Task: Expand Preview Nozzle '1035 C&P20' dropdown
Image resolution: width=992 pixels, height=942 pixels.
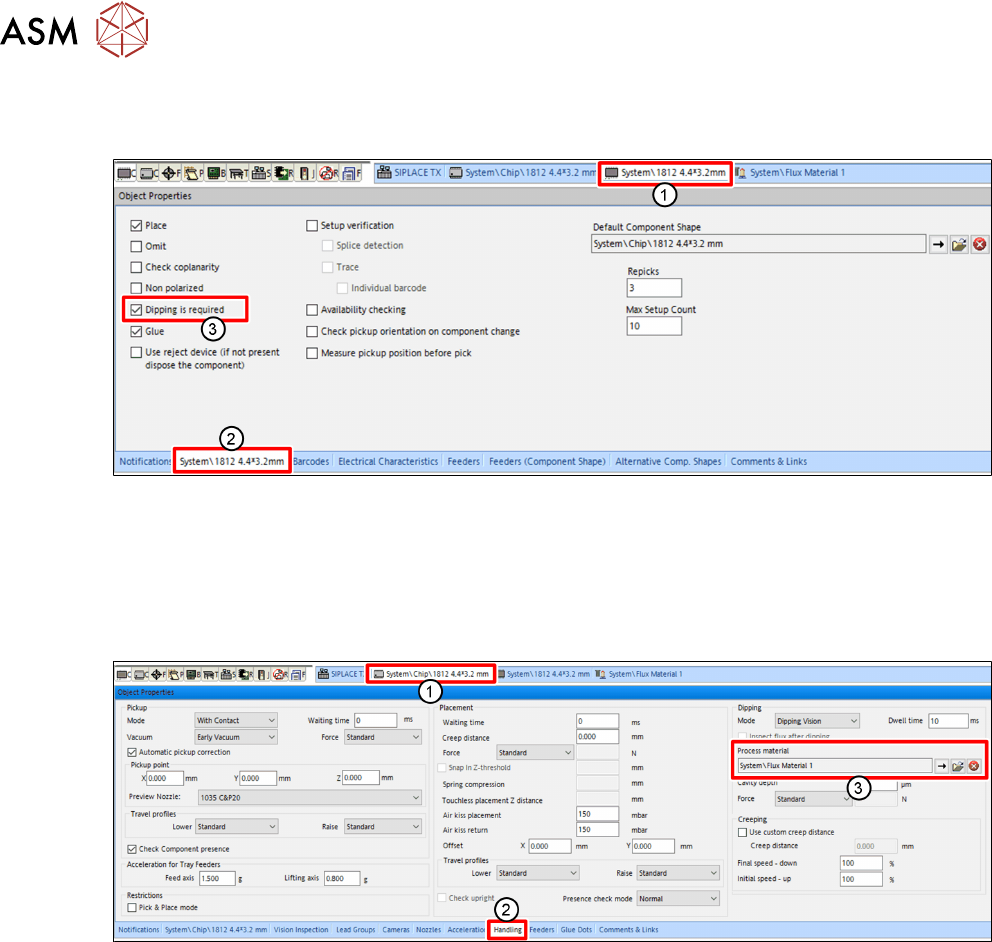Action: pos(310,798)
